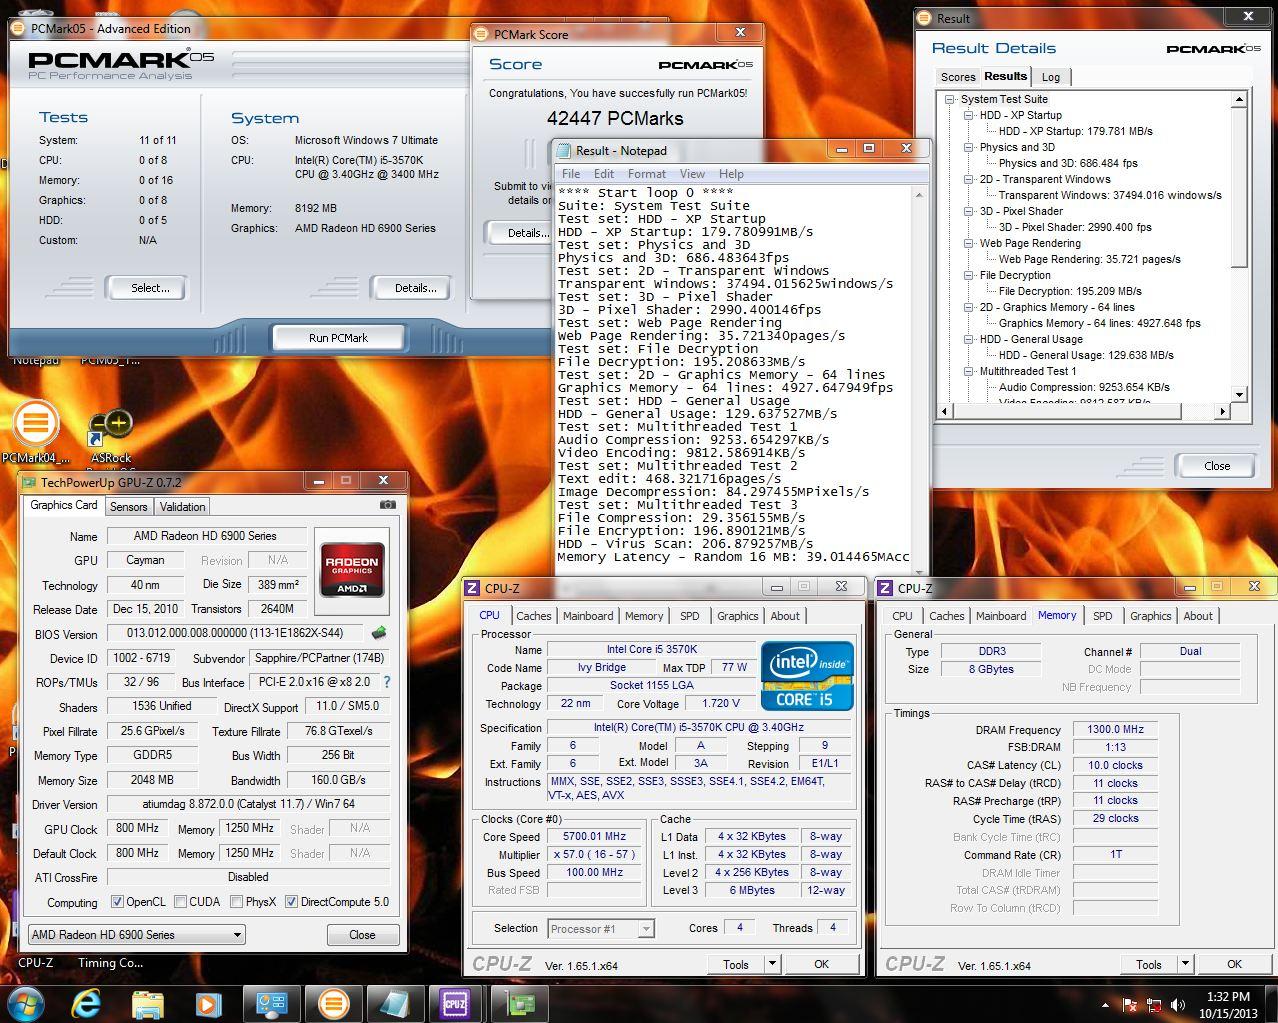The height and width of the screenshot is (1023, 1278).
Task: Launch Internet Explorer from the taskbar
Action: (x=87, y=1003)
